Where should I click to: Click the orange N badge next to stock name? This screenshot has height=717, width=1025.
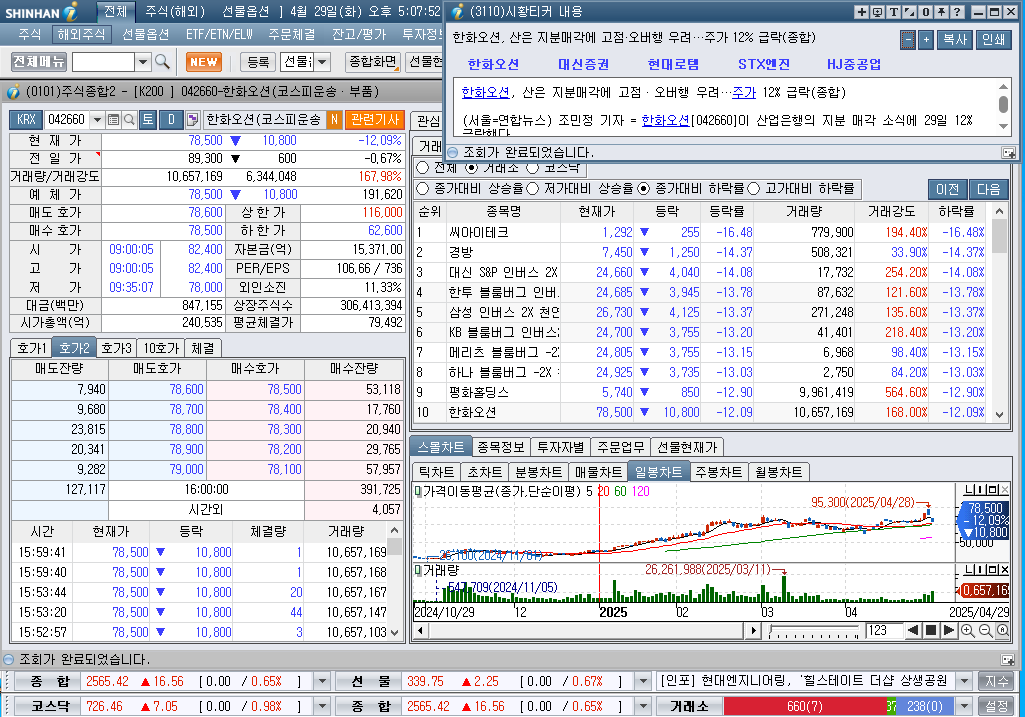(334, 120)
